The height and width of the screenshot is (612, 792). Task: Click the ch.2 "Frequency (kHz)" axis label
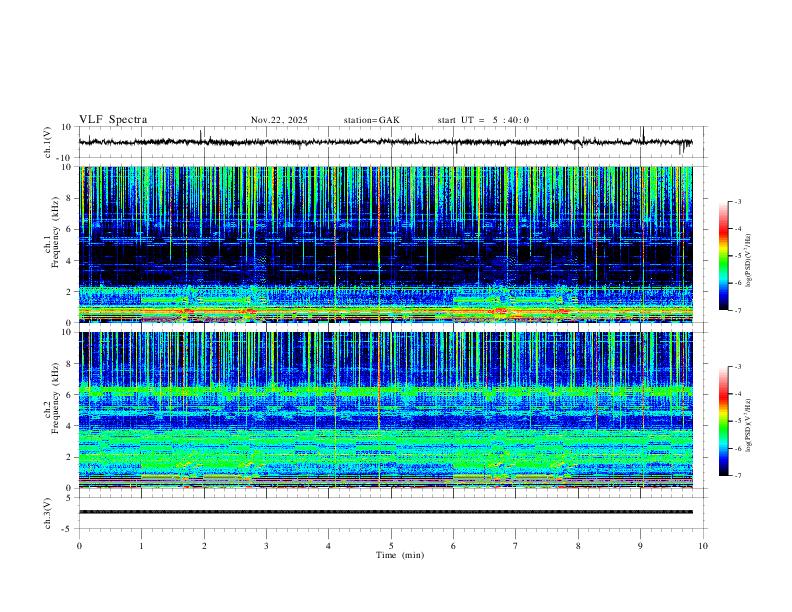(55, 397)
